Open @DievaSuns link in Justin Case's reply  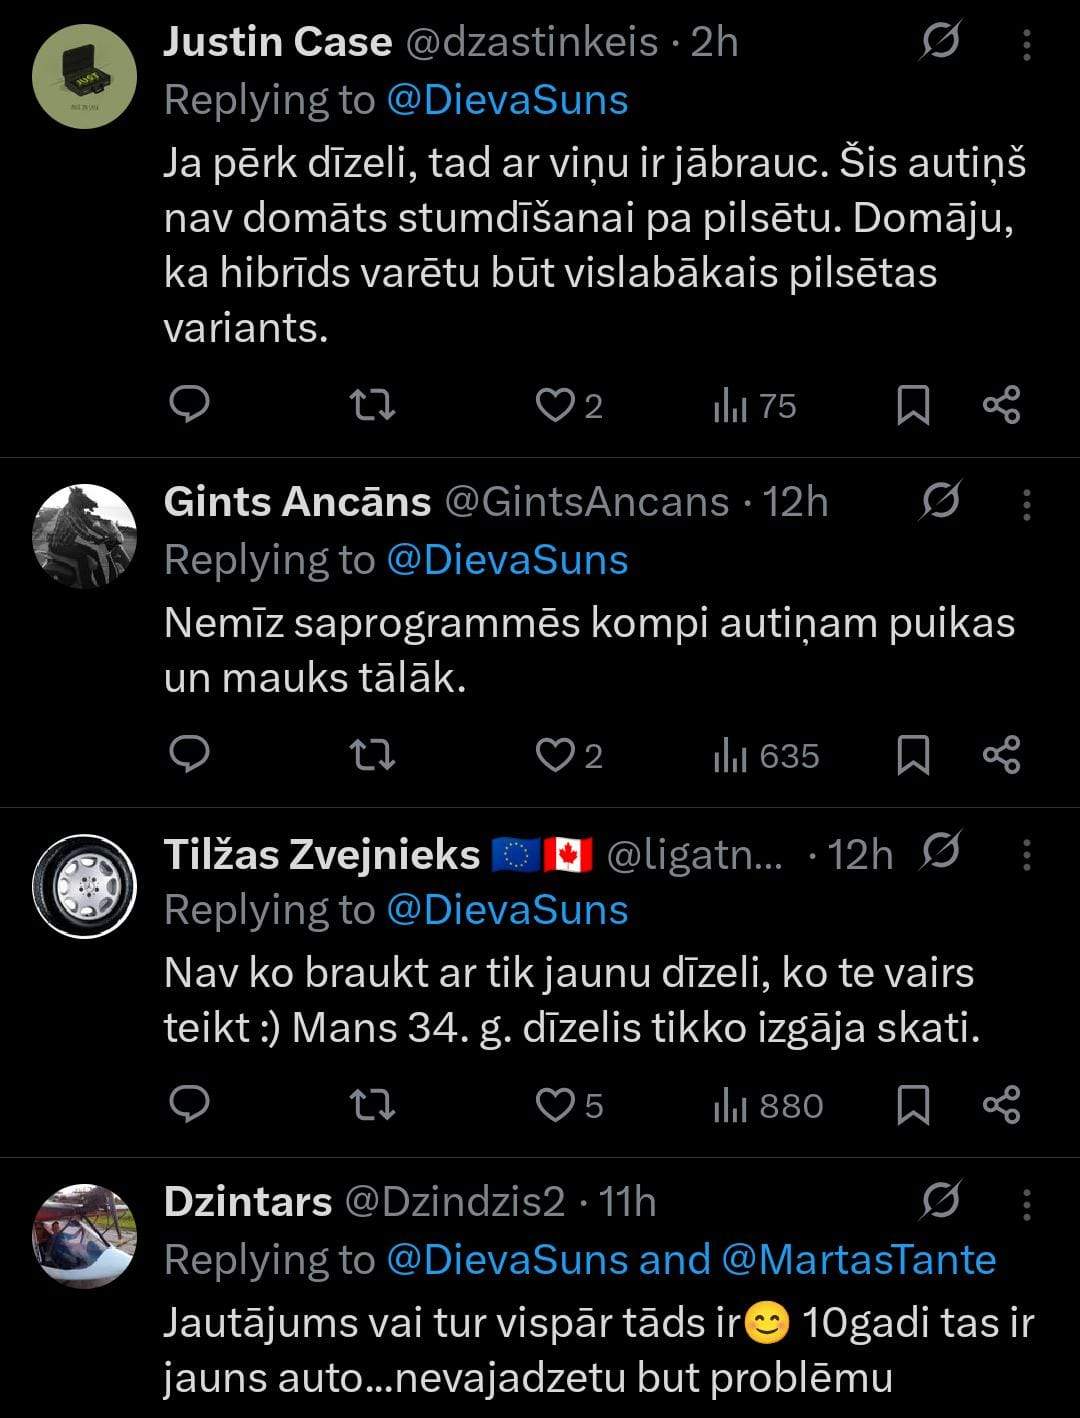click(x=507, y=100)
